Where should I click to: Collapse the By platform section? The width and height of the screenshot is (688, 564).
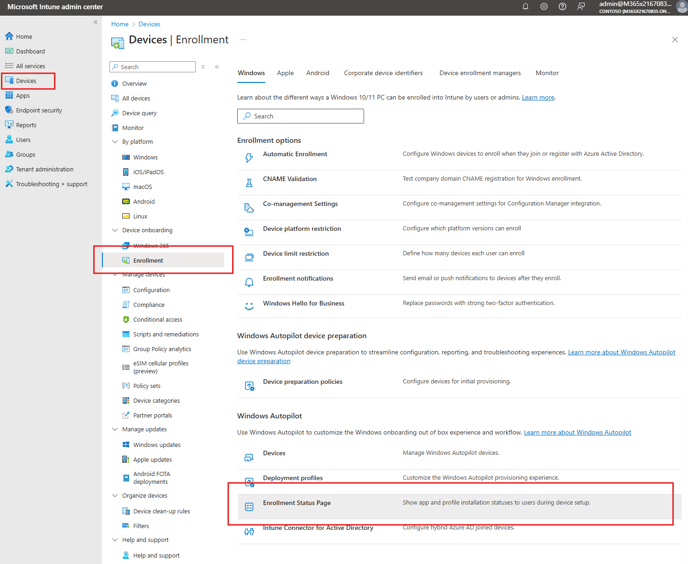pyautogui.click(x=115, y=141)
